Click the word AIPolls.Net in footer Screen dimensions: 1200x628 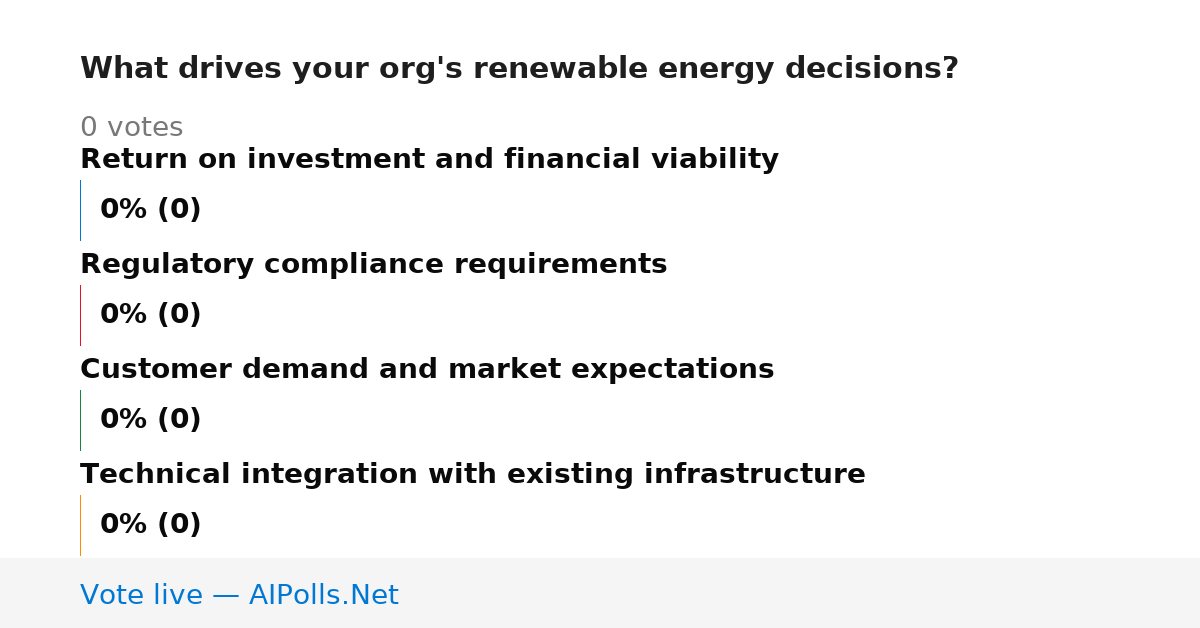[324, 596]
